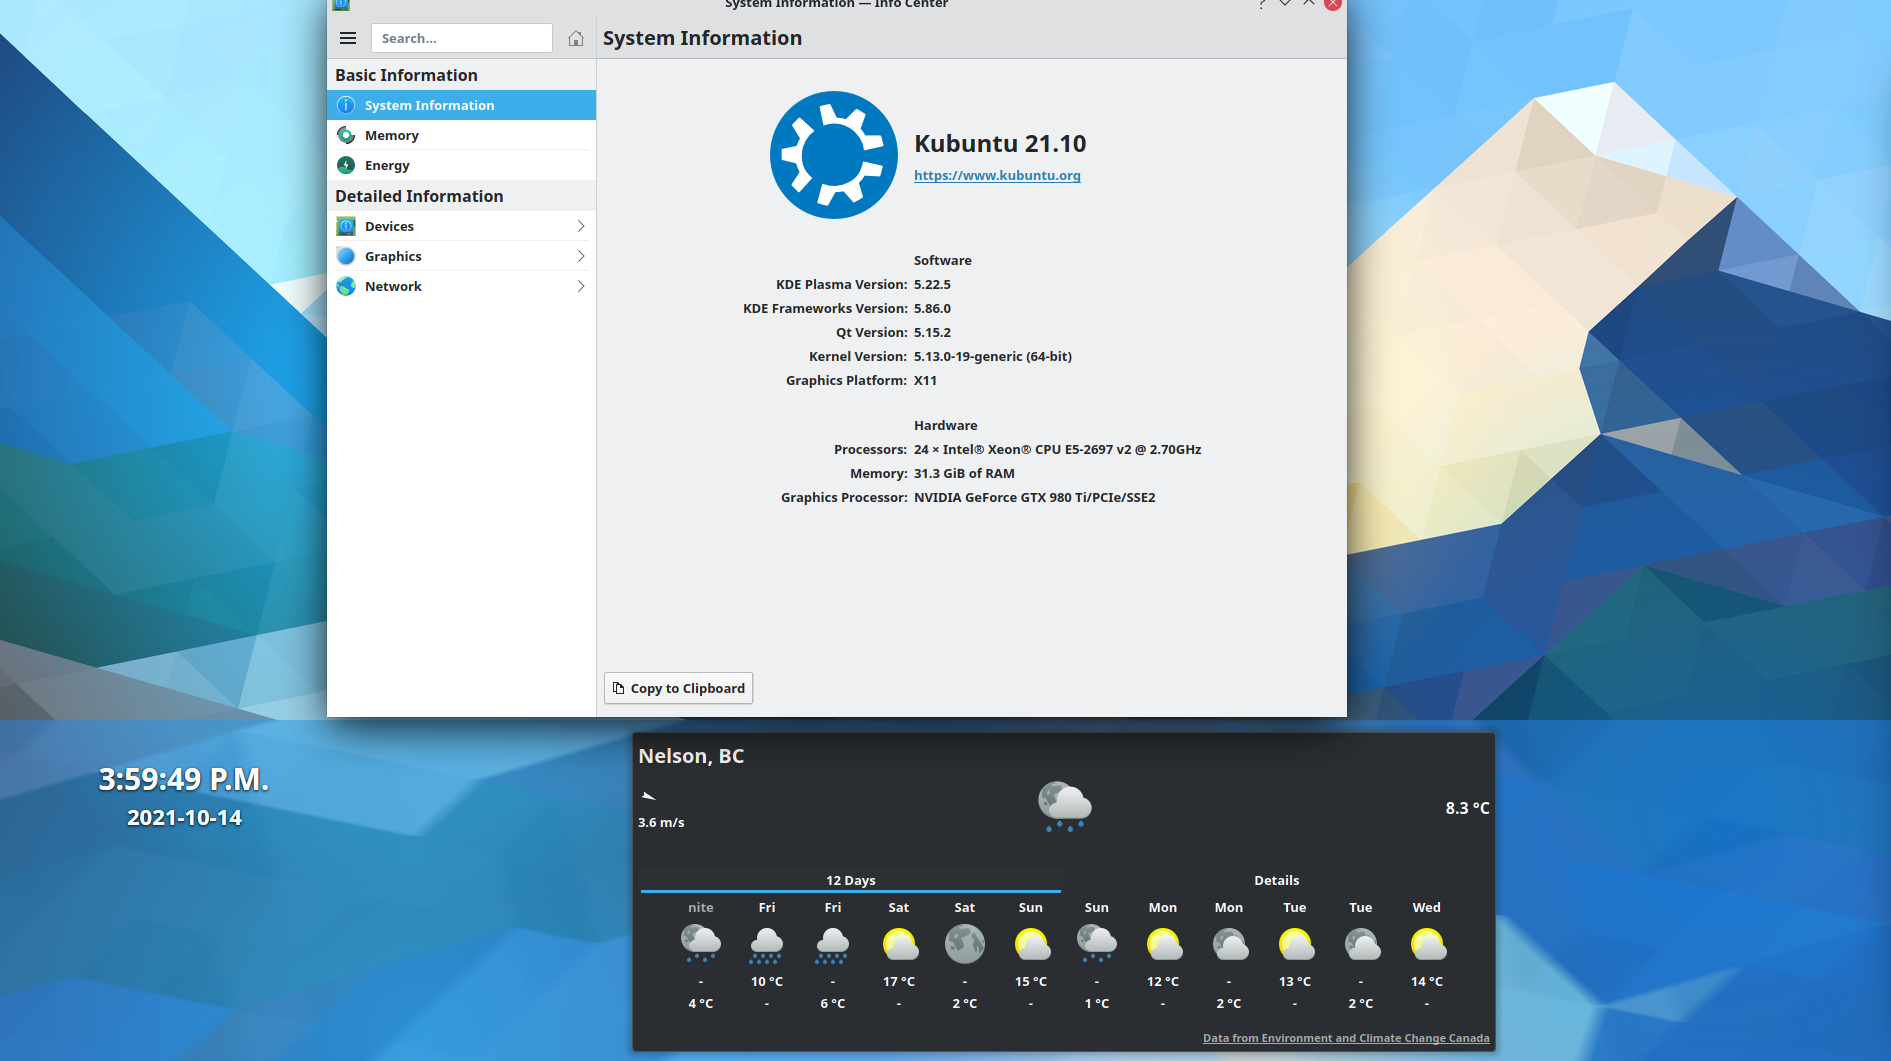Switch to the 12 Days tab
The width and height of the screenshot is (1891, 1061).
[x=851, y=880]
